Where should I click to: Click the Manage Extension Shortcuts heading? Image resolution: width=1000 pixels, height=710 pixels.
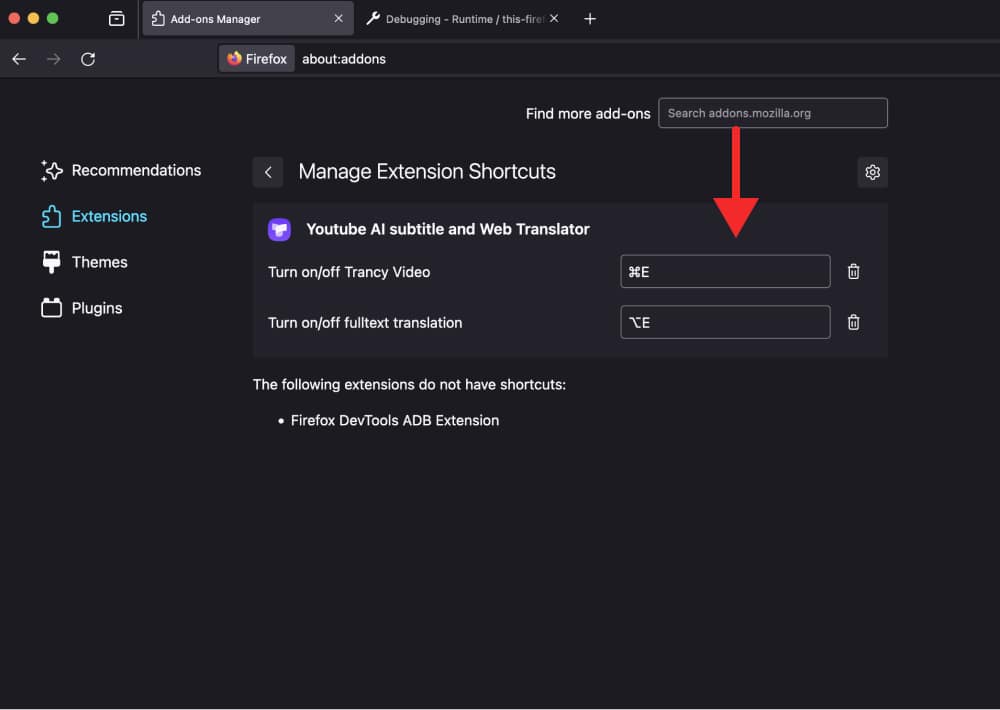(427, 172)
